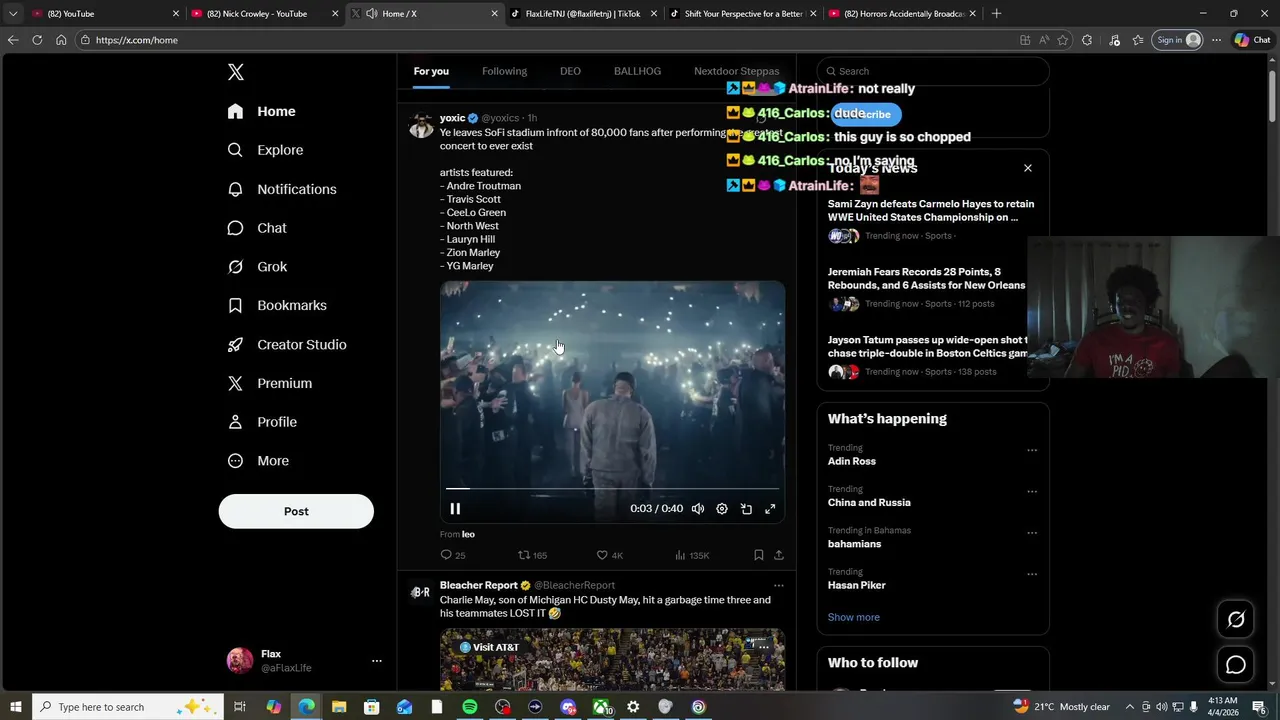1280x720 pixels.
Task: Share the yoxic post
Action: (x=779, y=555)
